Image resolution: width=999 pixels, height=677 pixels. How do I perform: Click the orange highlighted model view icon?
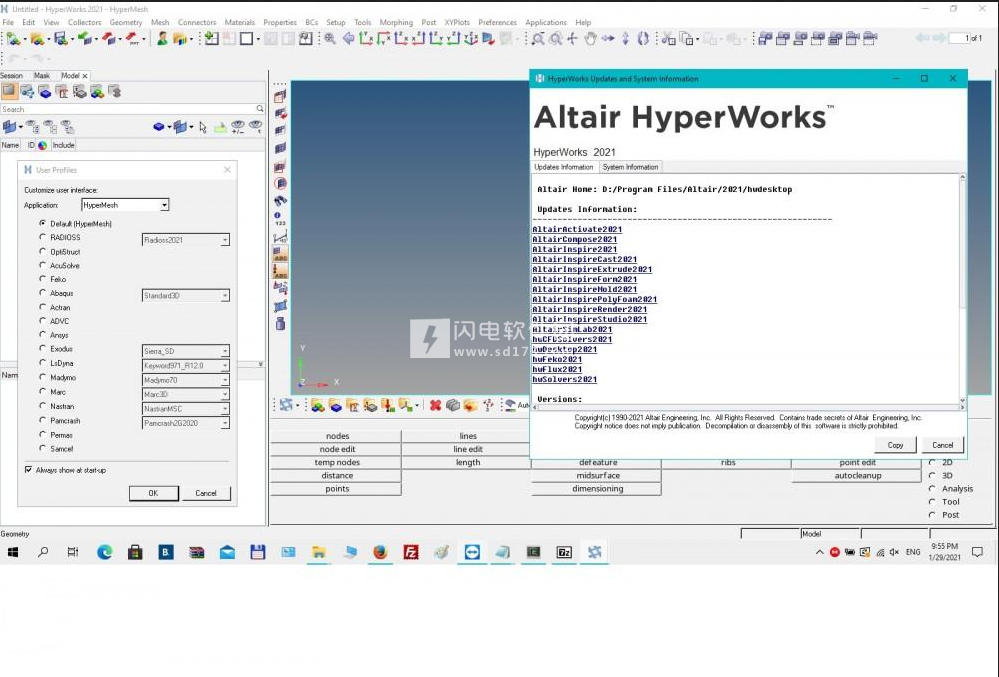coord(9,92)
